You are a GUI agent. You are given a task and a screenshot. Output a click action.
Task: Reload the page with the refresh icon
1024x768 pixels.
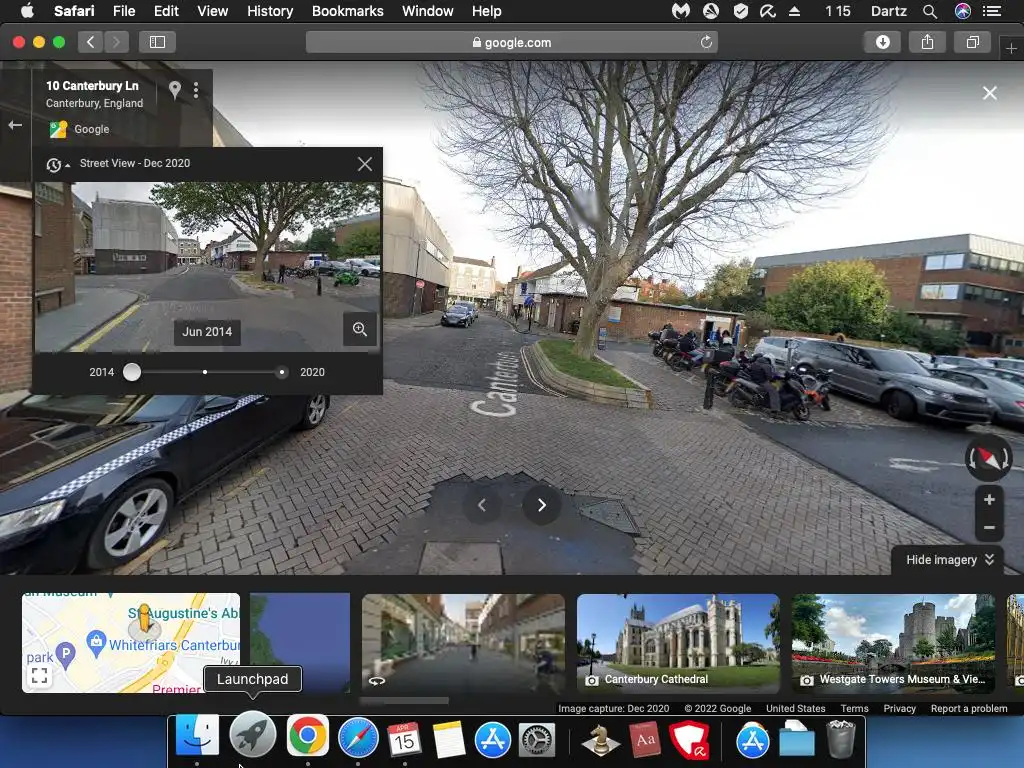coord(706,42)
